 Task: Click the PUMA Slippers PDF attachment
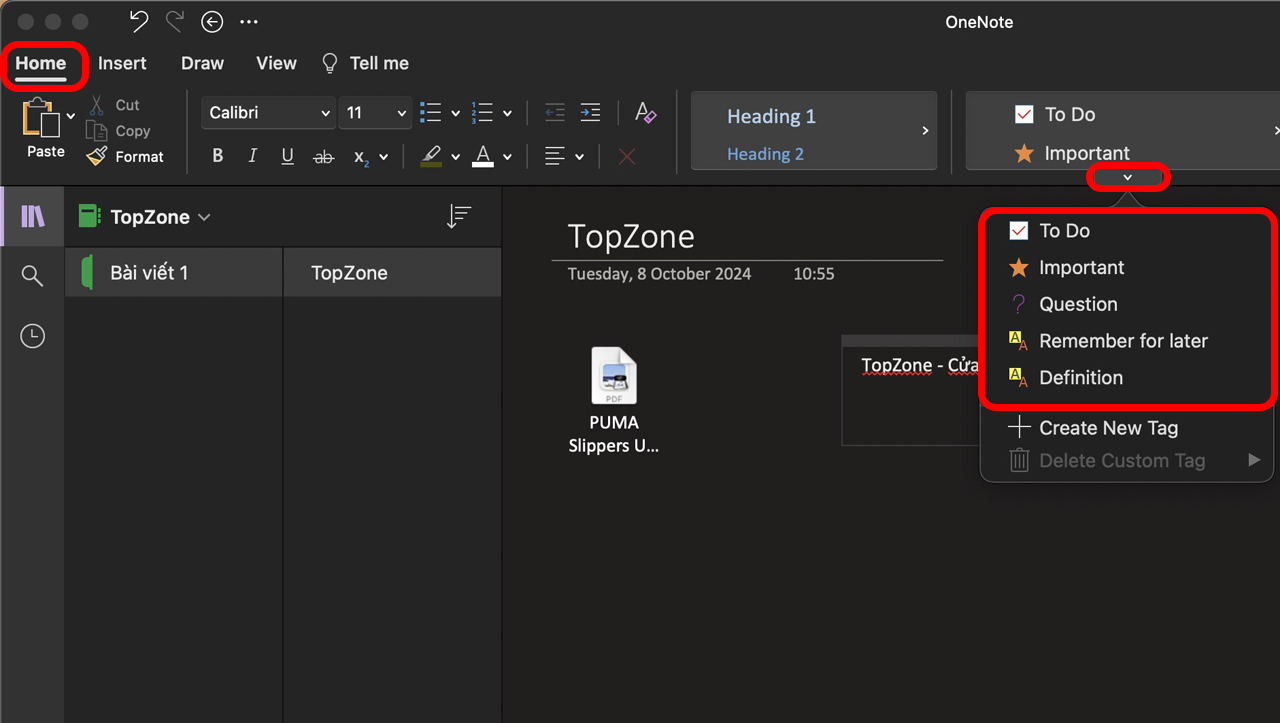(614, 401)
